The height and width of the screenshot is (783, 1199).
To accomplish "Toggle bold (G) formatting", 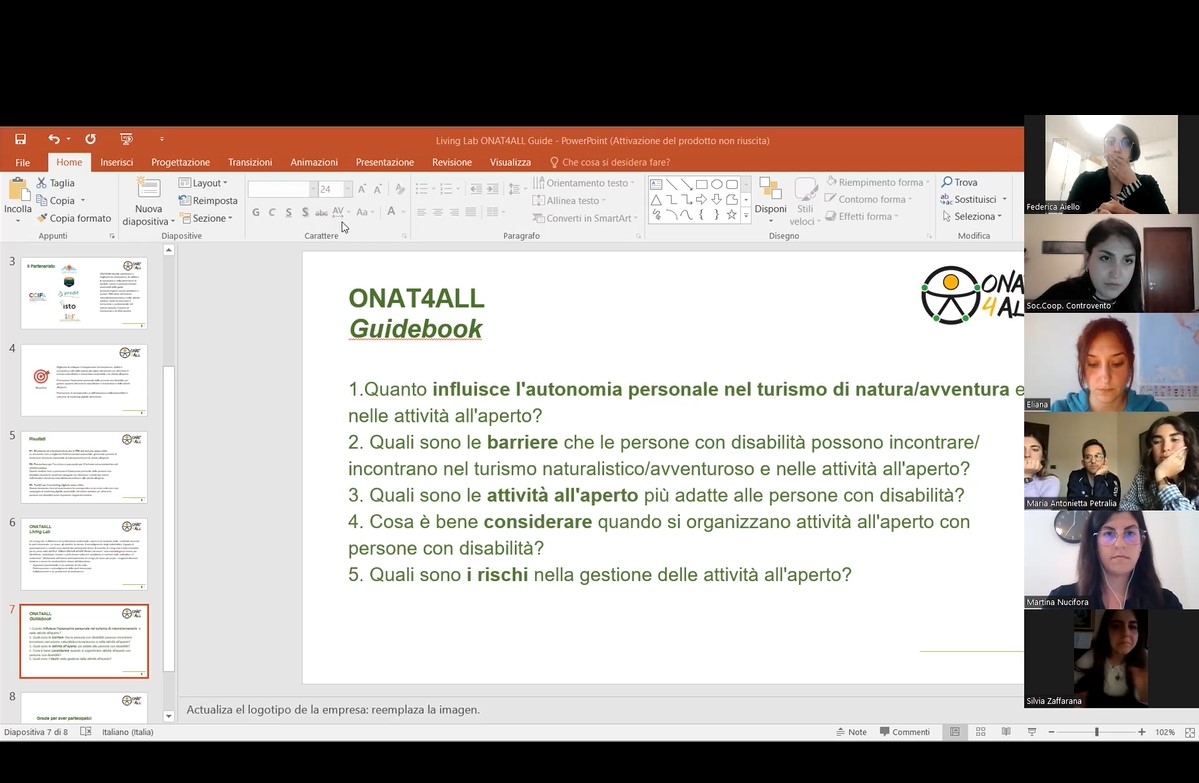I will tap(255, 212).
